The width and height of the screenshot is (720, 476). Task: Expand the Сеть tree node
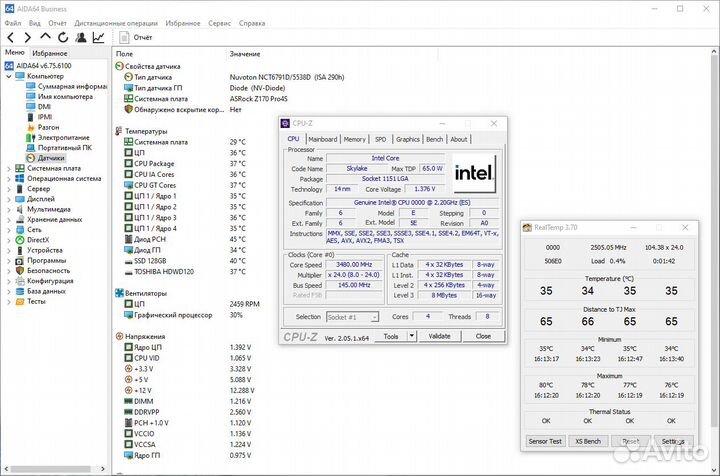click(x=9, y=230)
